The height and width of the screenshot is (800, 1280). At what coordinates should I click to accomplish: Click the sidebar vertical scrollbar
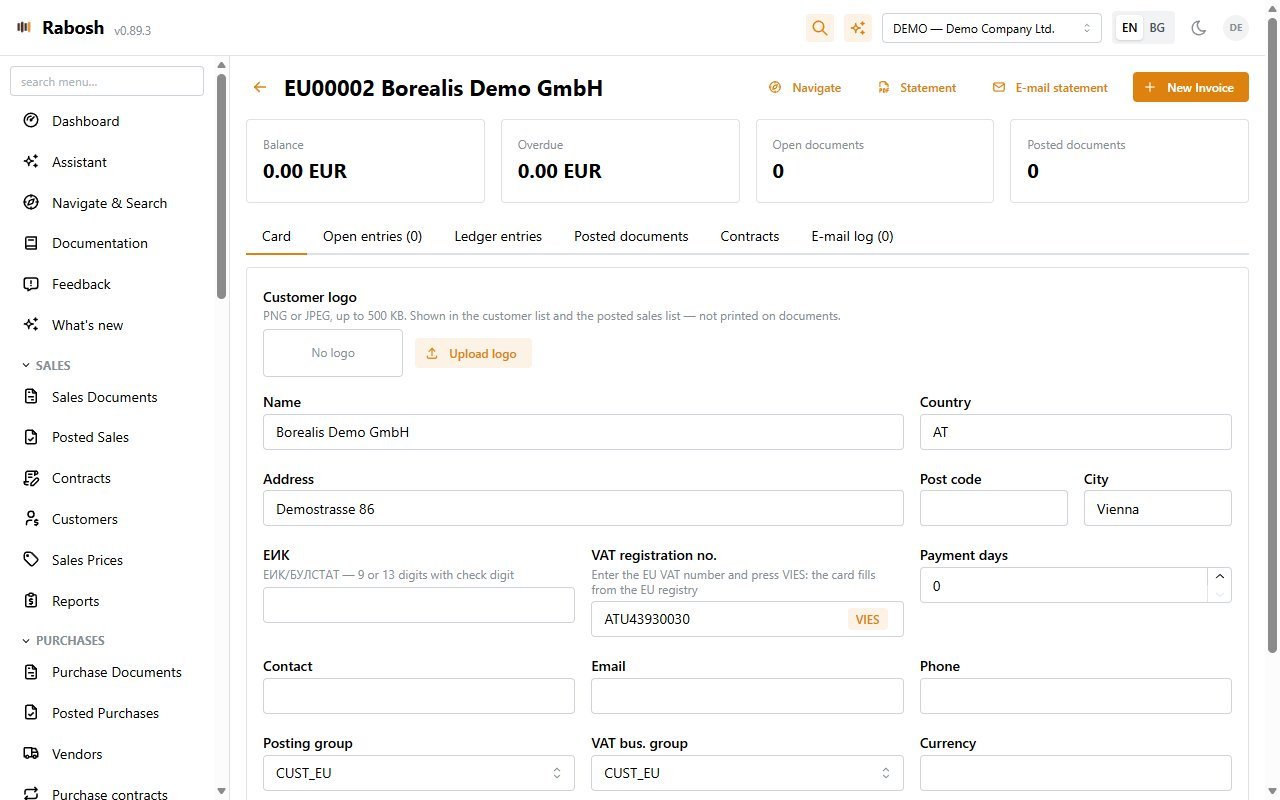221,185
